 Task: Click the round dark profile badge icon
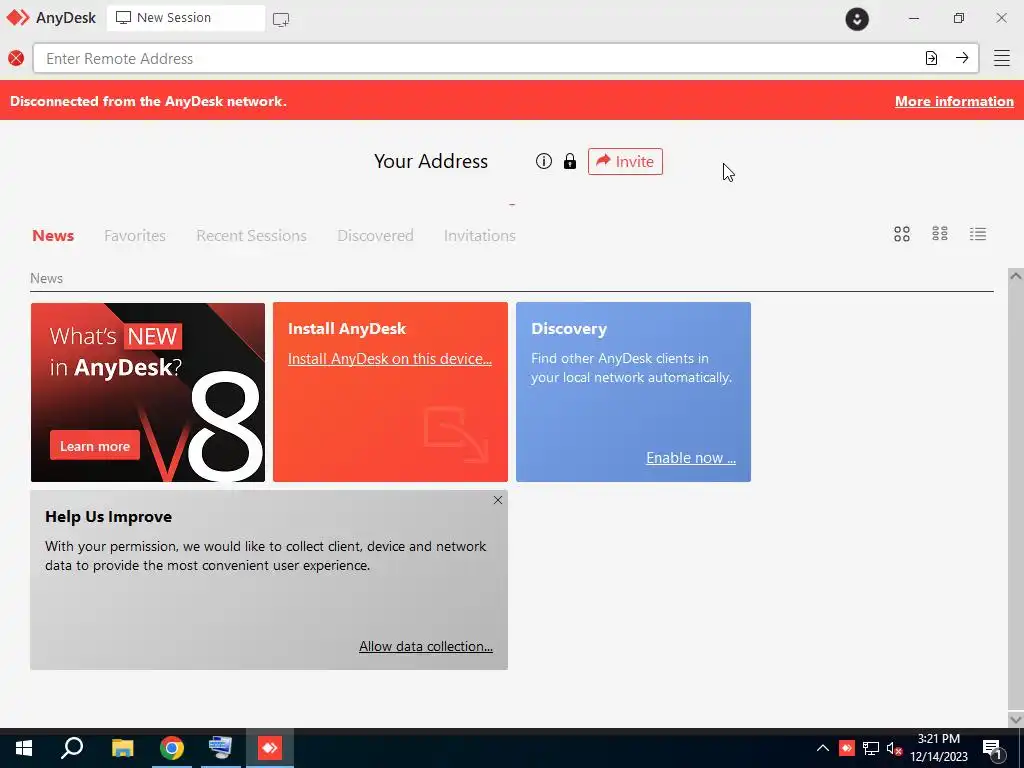[x=857, y=19]
